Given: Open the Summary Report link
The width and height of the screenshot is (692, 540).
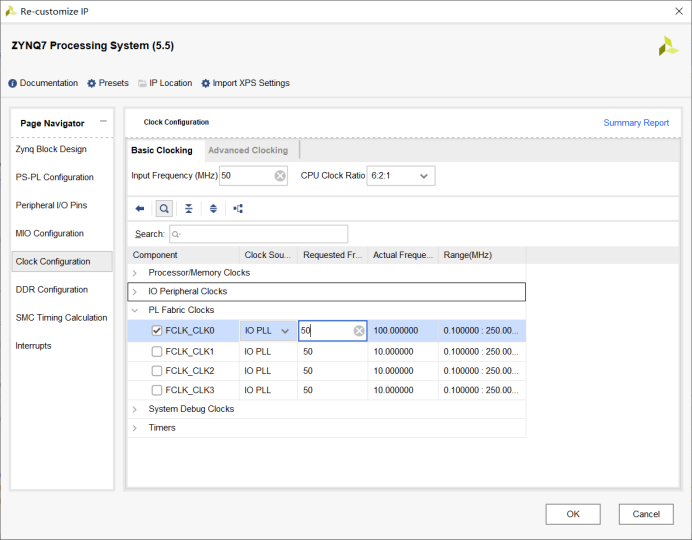Looking at the screenshot, I should pos(636,123).
